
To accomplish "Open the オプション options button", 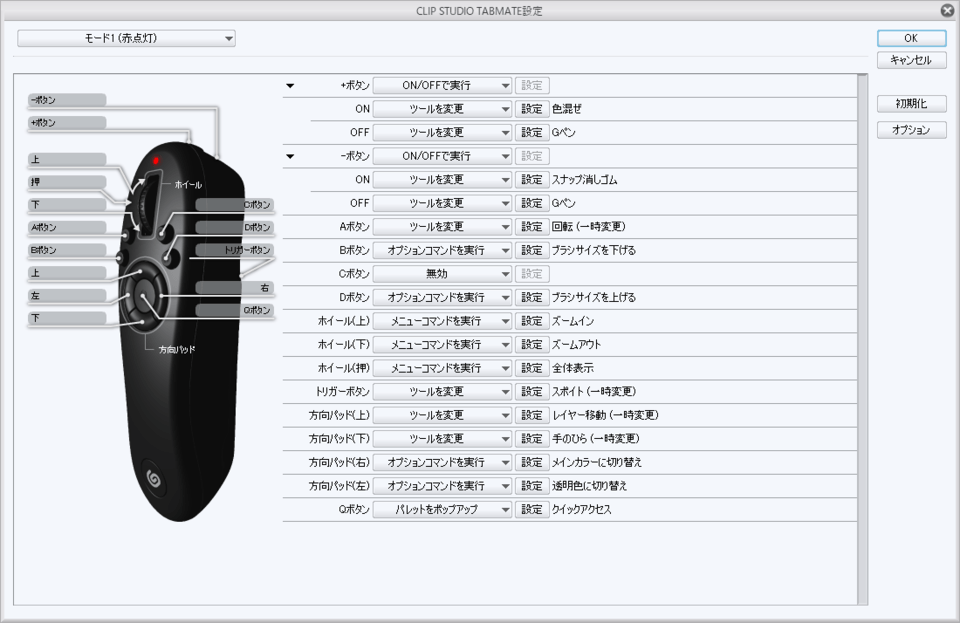I will point(911,130).
